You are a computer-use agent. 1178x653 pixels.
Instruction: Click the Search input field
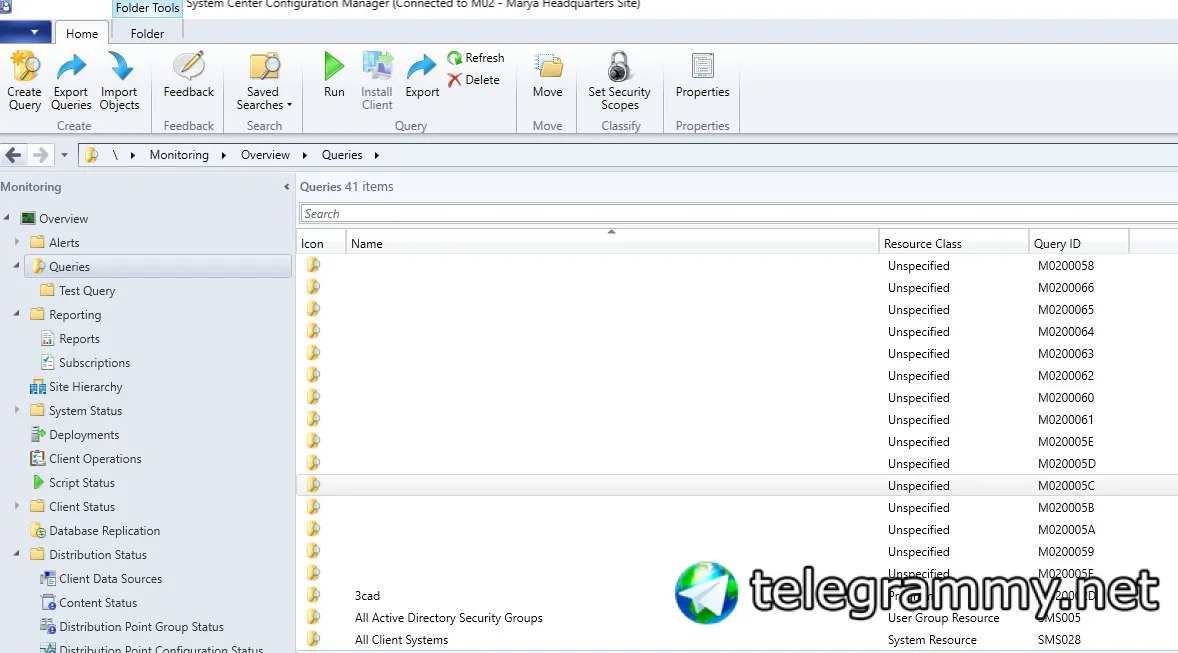click(739, 213)
